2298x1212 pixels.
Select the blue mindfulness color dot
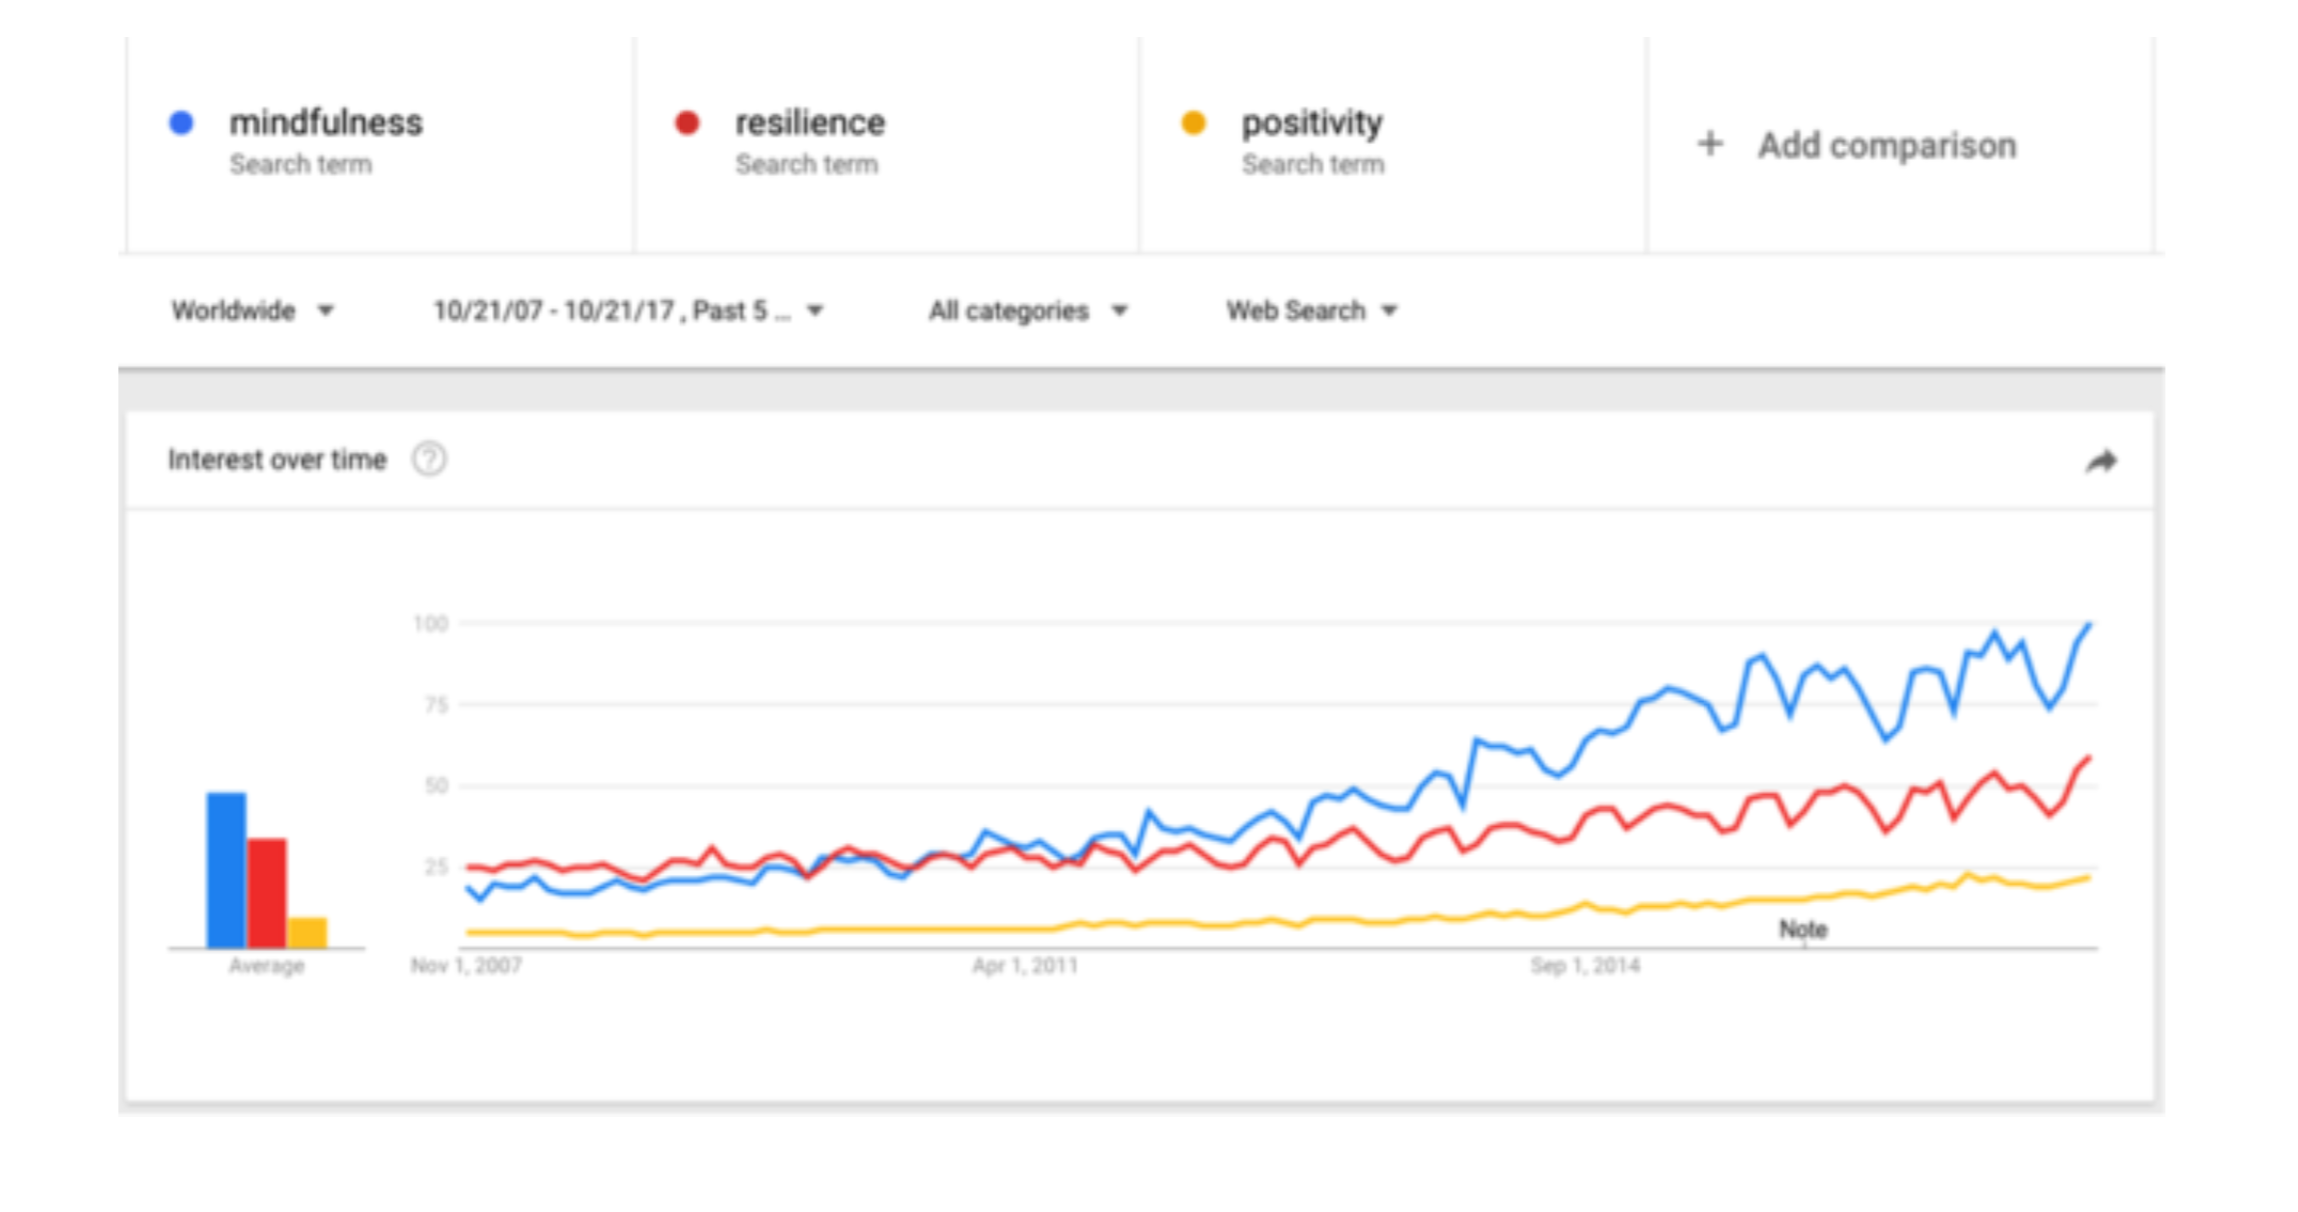tap(181, 122)
